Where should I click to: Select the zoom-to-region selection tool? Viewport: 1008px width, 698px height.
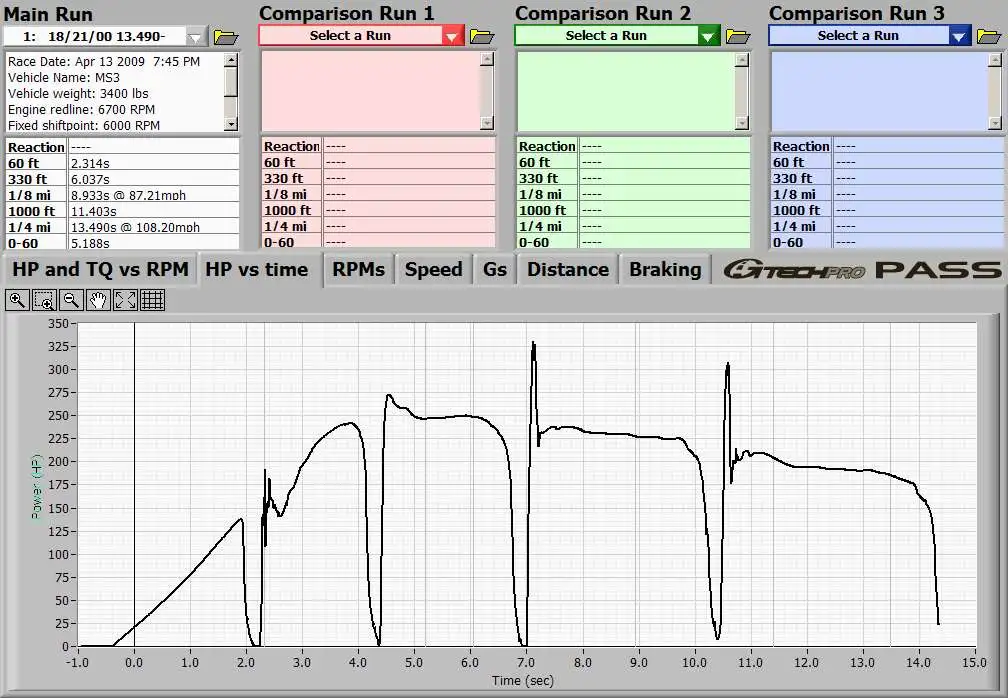pyautogui.click(x=44, y=300)
